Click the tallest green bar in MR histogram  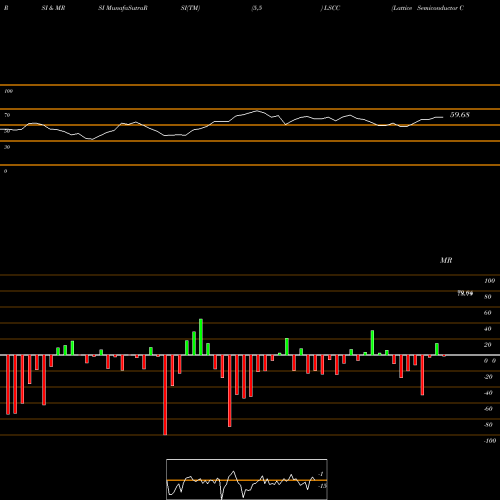coord(201,337)
